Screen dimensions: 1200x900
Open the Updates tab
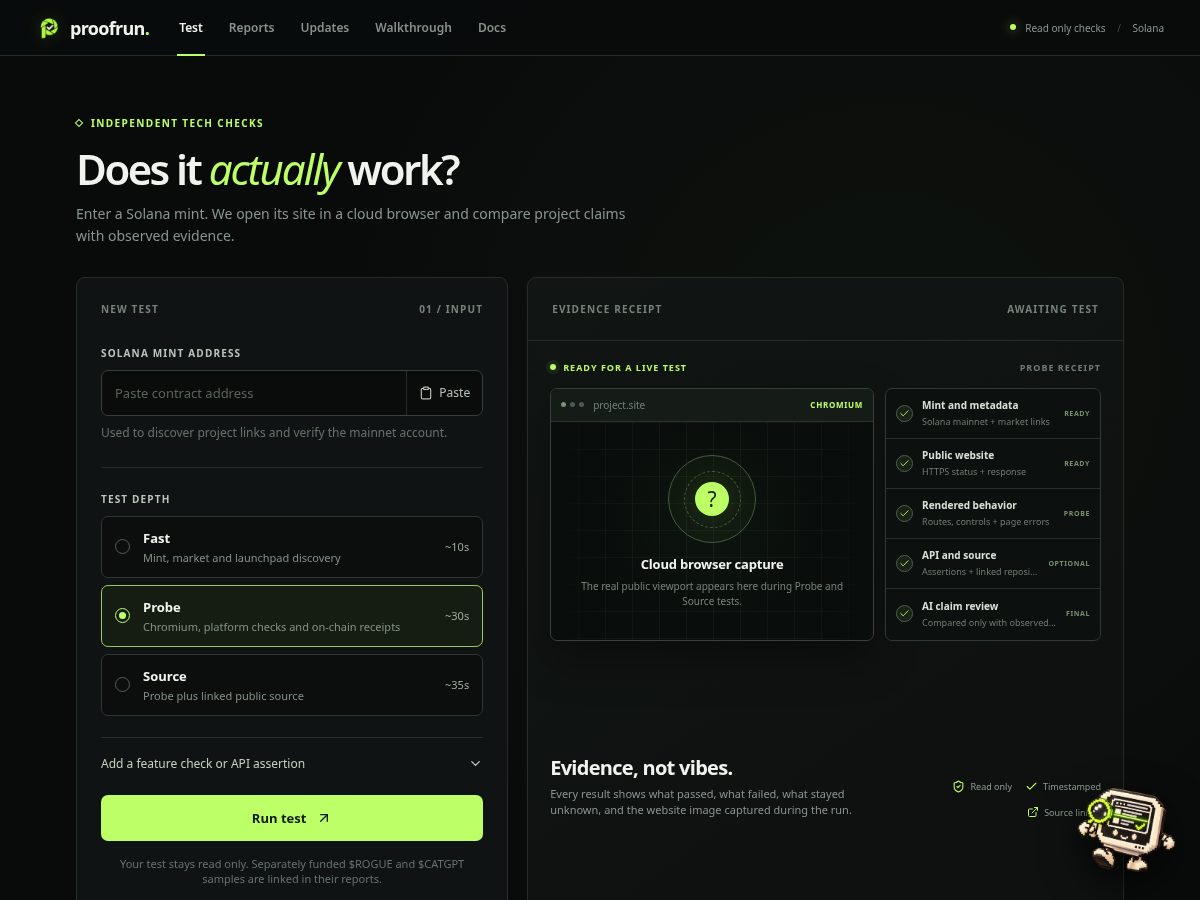point(325,28)
